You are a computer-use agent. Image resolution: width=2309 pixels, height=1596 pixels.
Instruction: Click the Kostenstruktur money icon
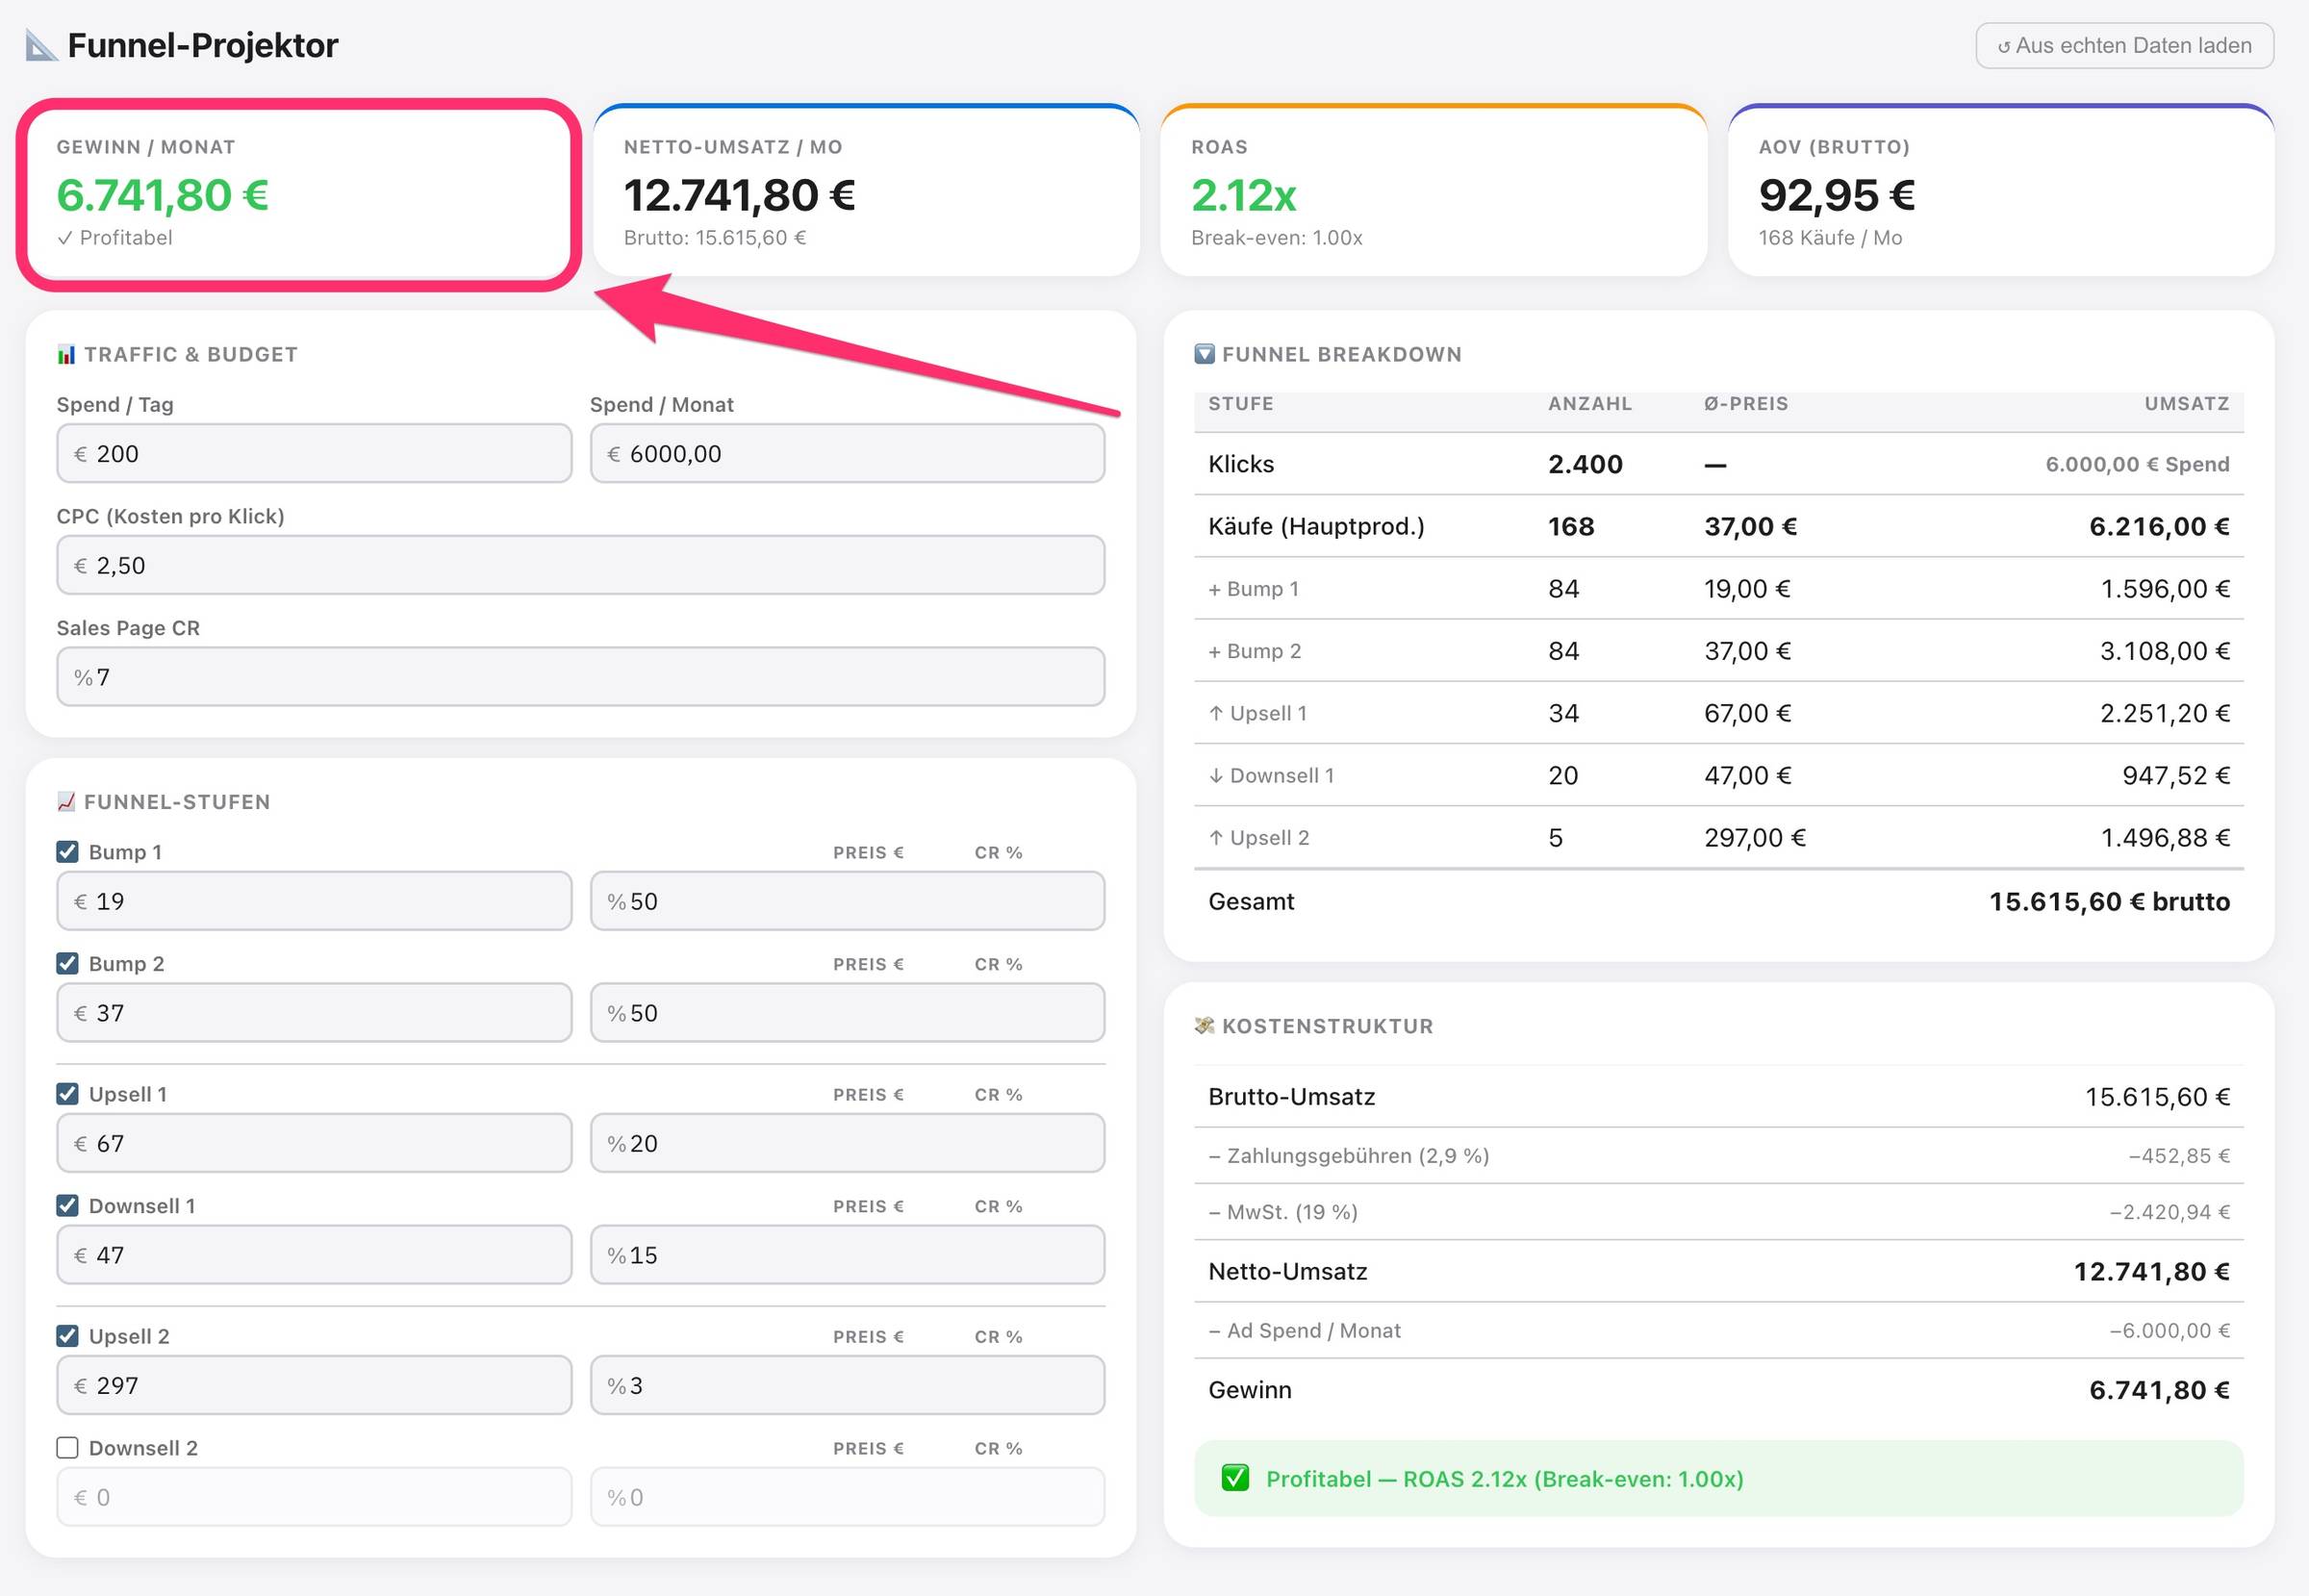click(x=1204, y=1026)
